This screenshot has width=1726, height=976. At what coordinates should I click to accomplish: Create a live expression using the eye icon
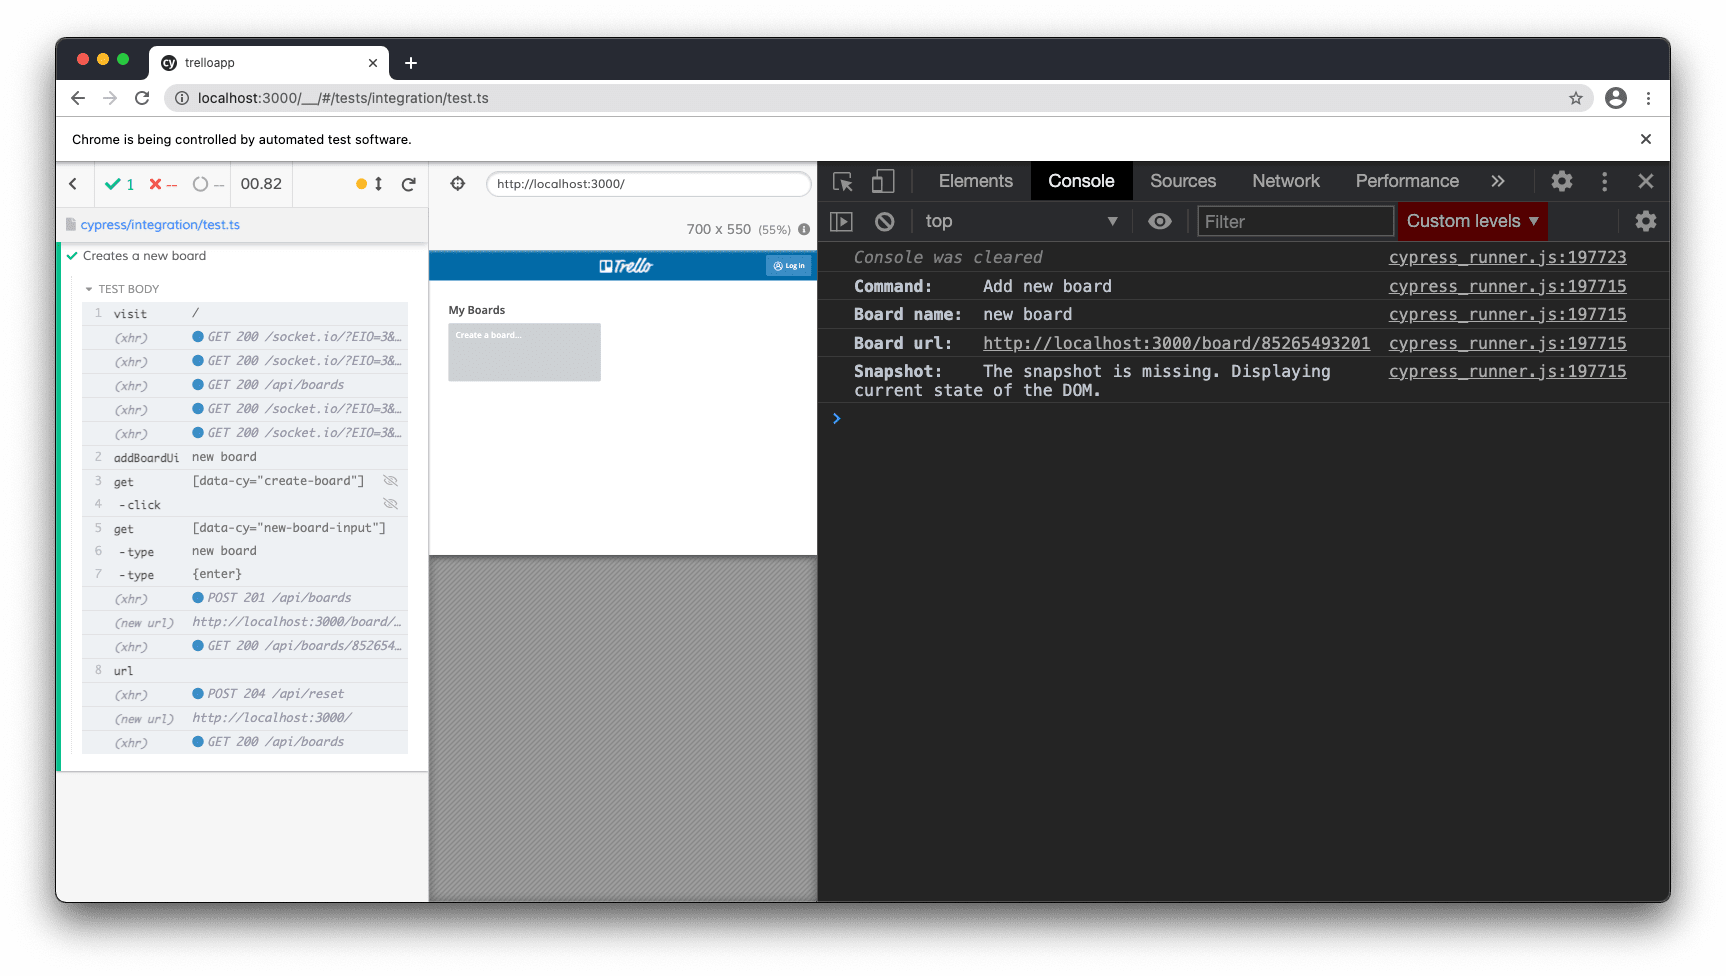[x=1159, y=220]
